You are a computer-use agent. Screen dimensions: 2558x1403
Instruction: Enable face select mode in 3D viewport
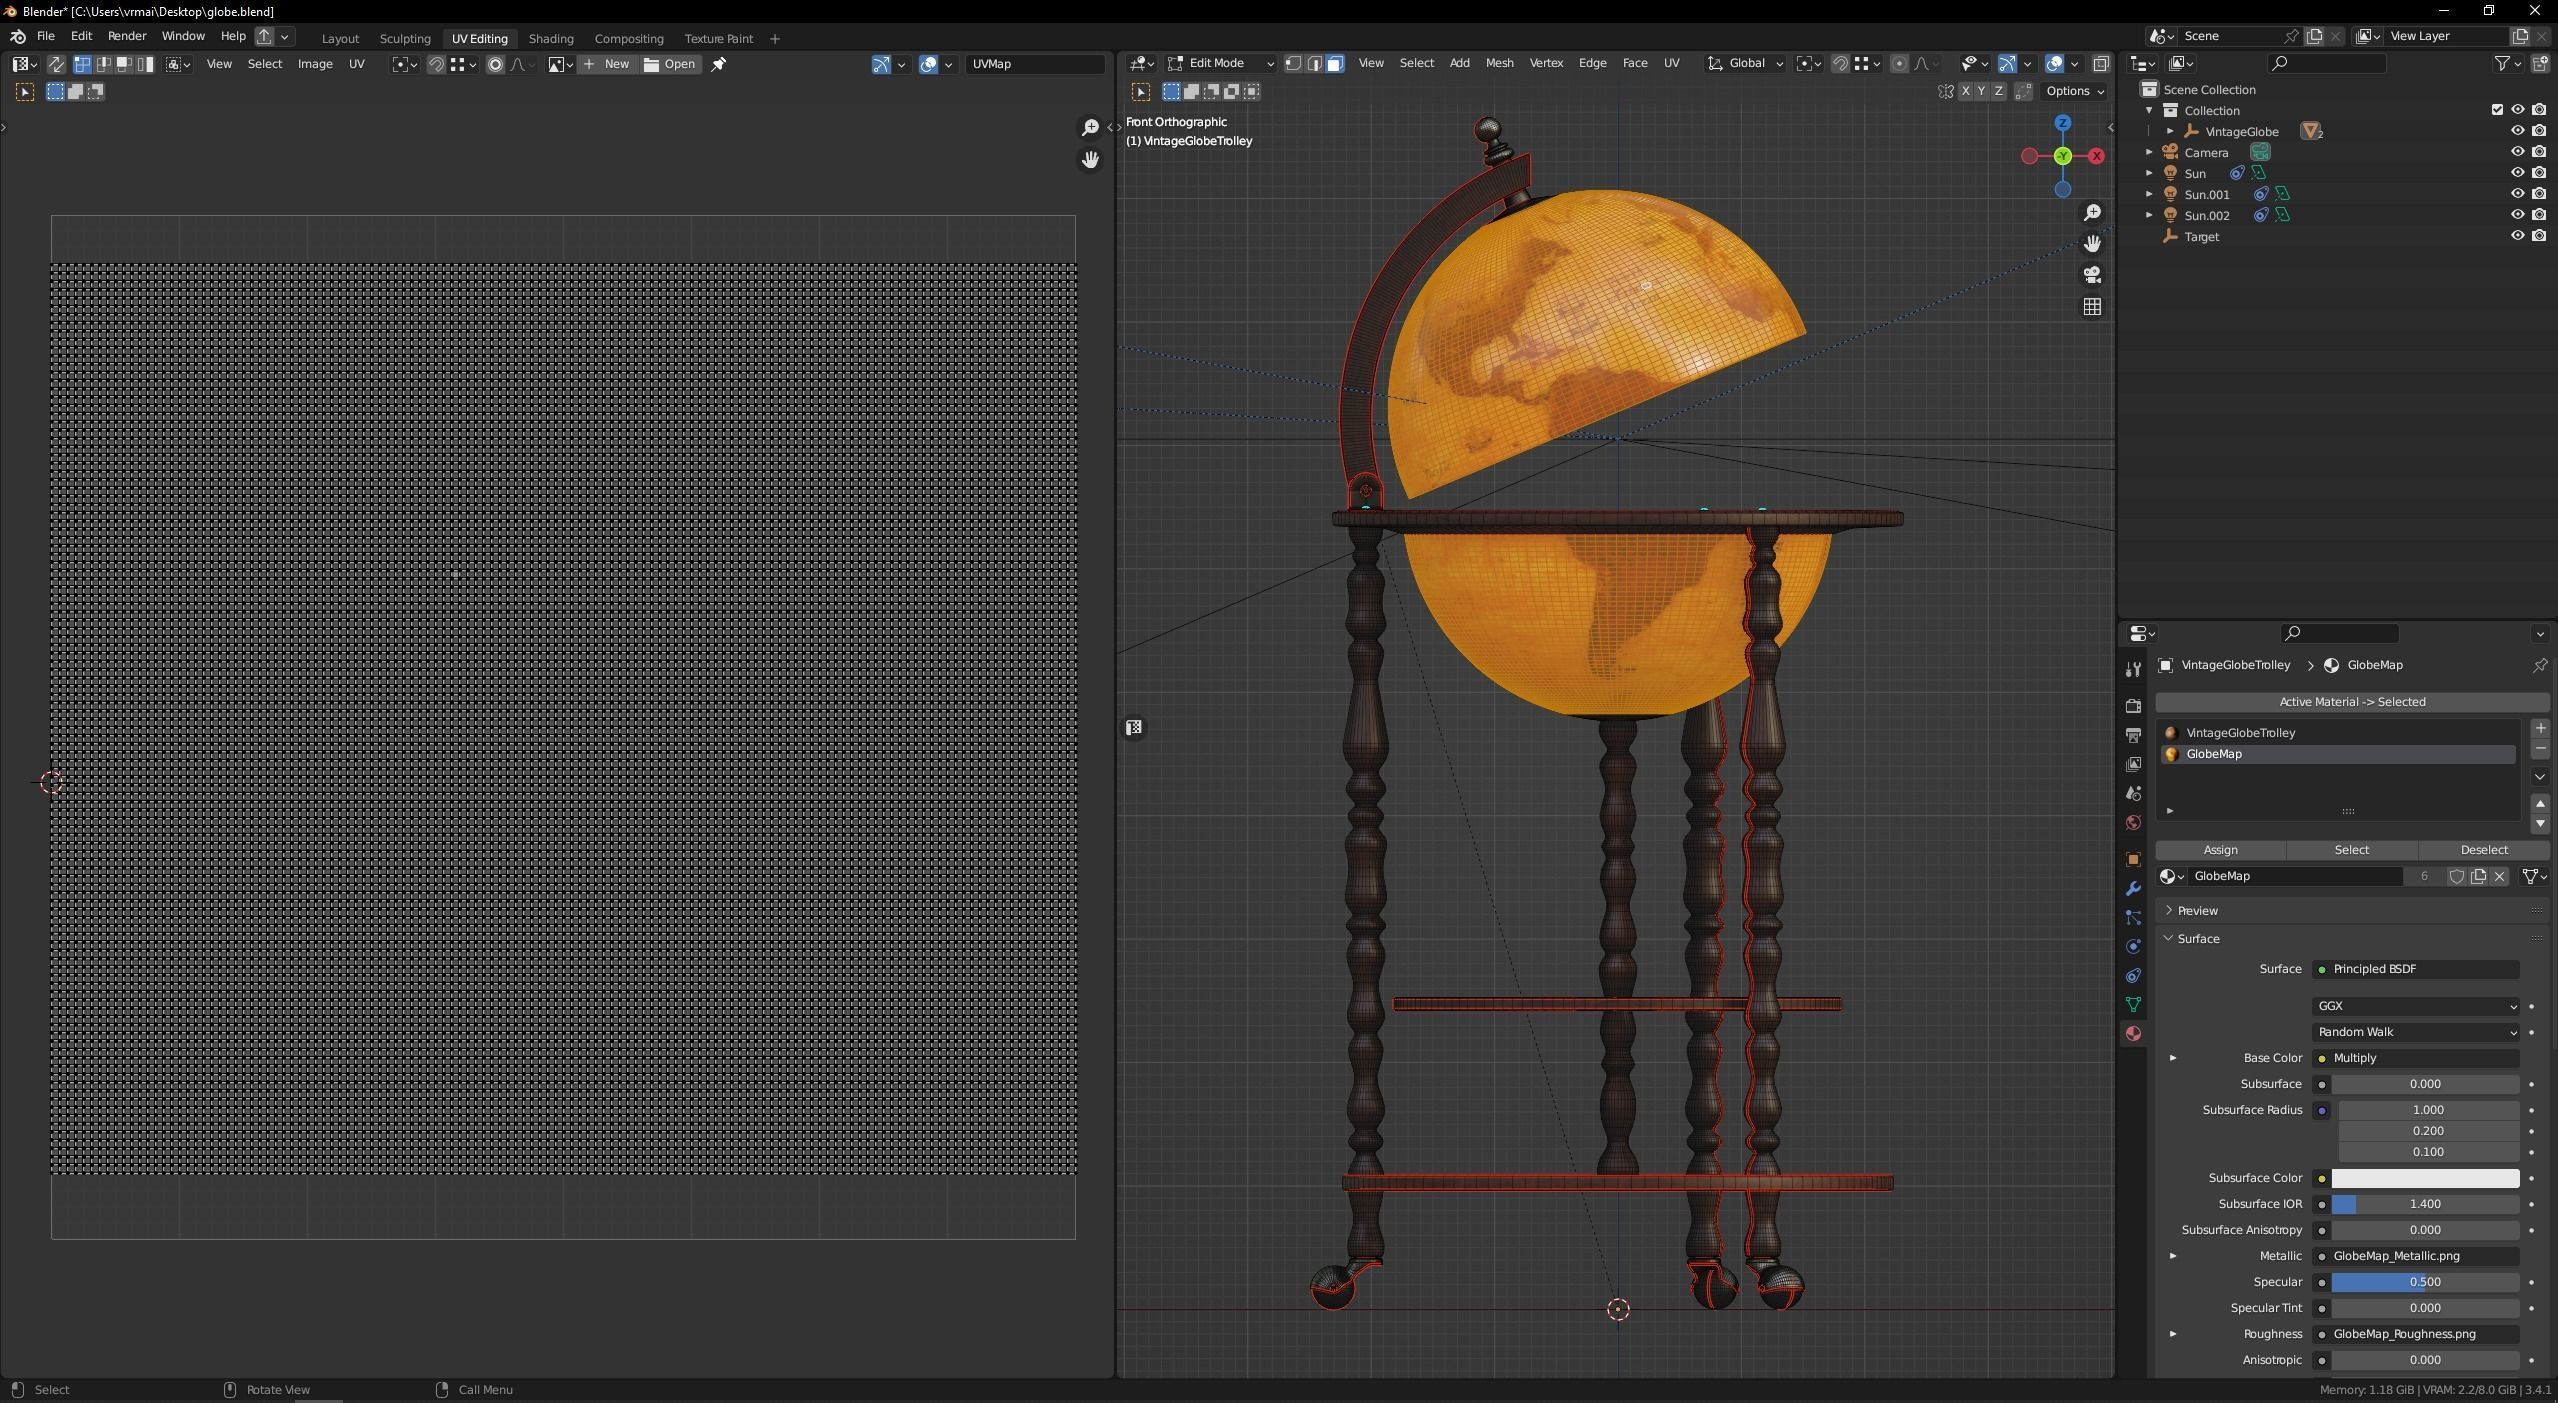tap(1335, 63)
